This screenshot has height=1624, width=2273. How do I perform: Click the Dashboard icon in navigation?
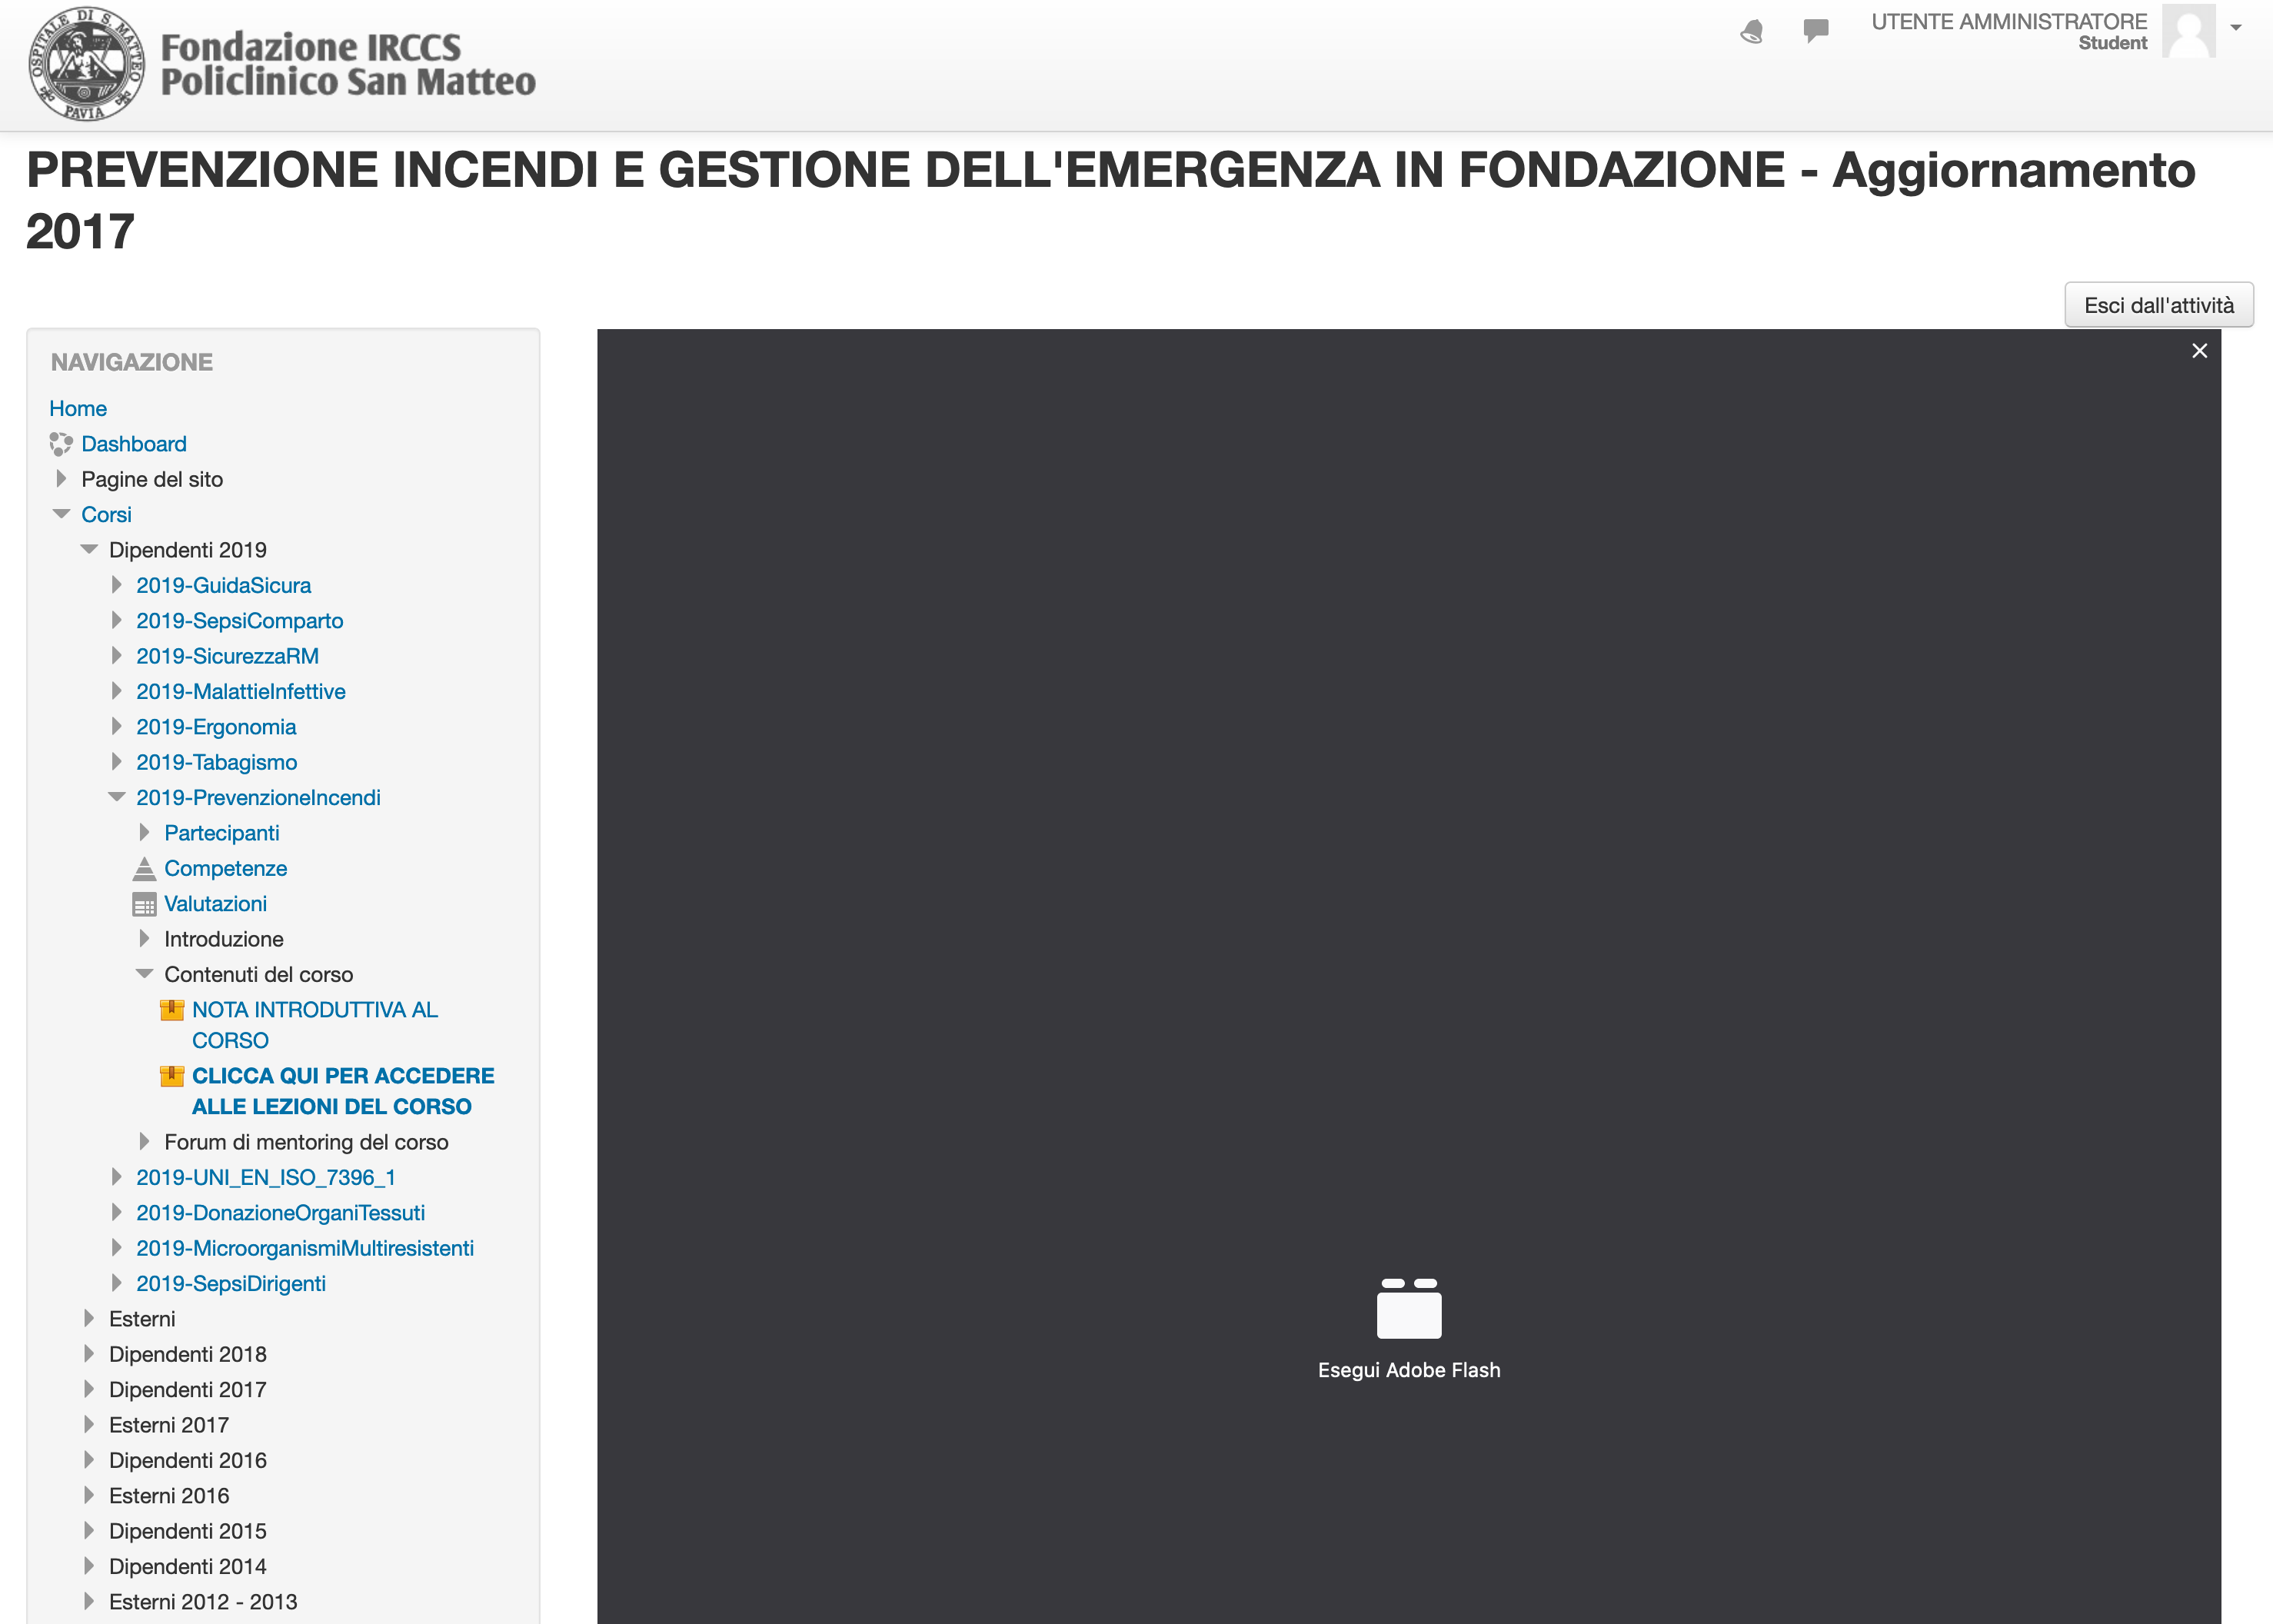(61, 444)
